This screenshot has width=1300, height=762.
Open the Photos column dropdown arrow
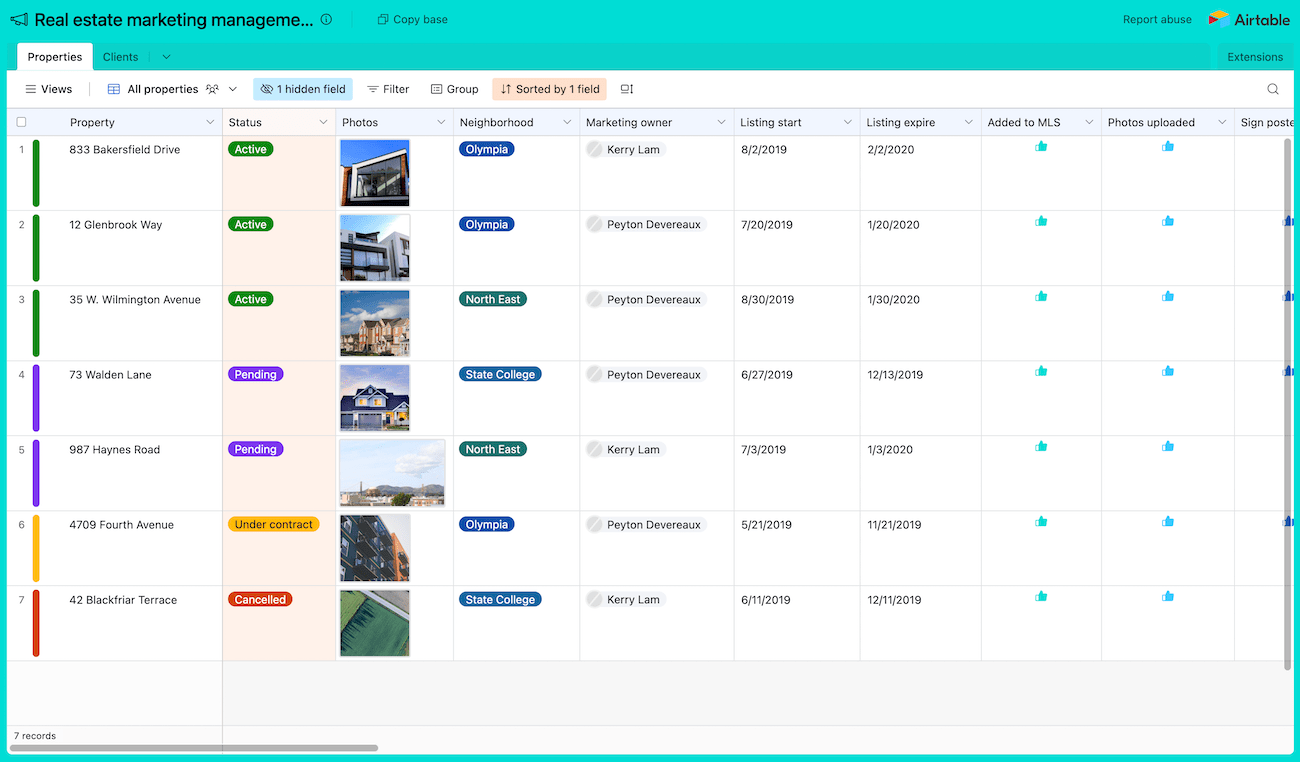[441, 122]
